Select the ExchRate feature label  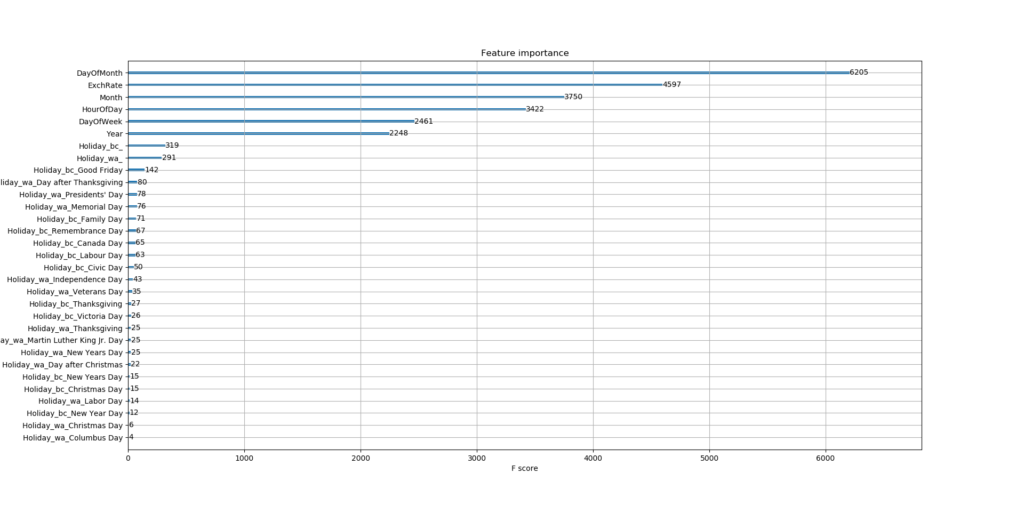(x=105, y=85)
